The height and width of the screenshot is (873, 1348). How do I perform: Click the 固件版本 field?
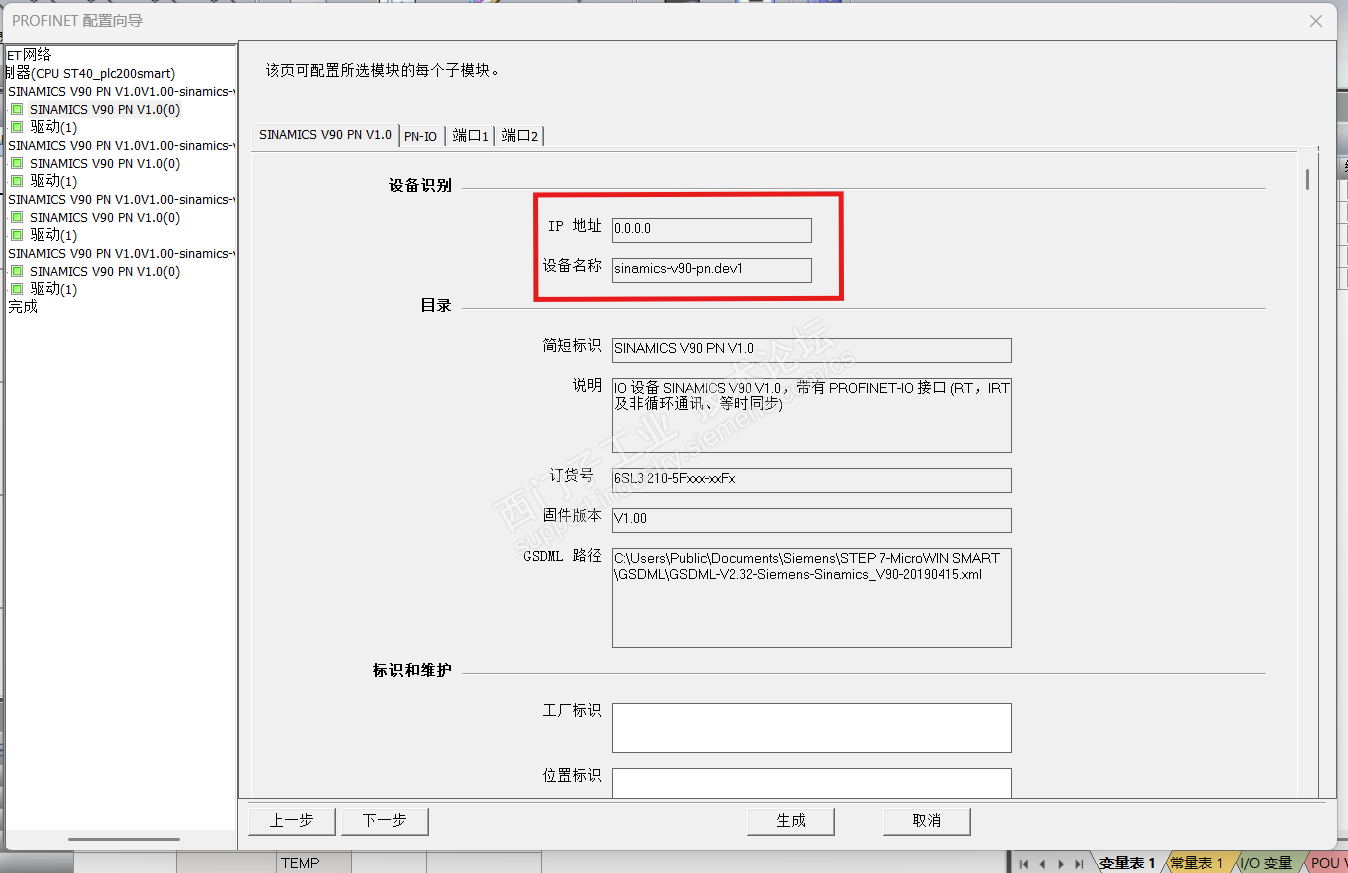812,520
